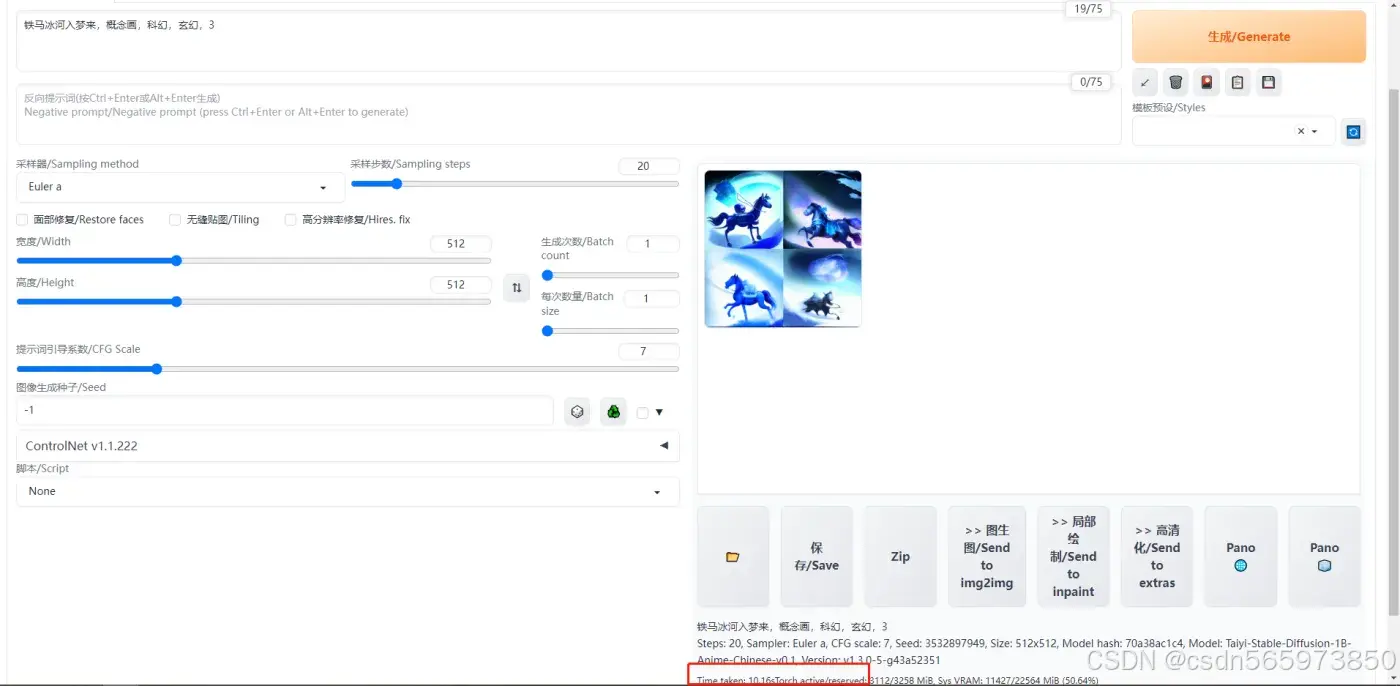The image size is (1400, 686).
Task: Open the extra networks picture-card icon
Action: [1207, 82]
